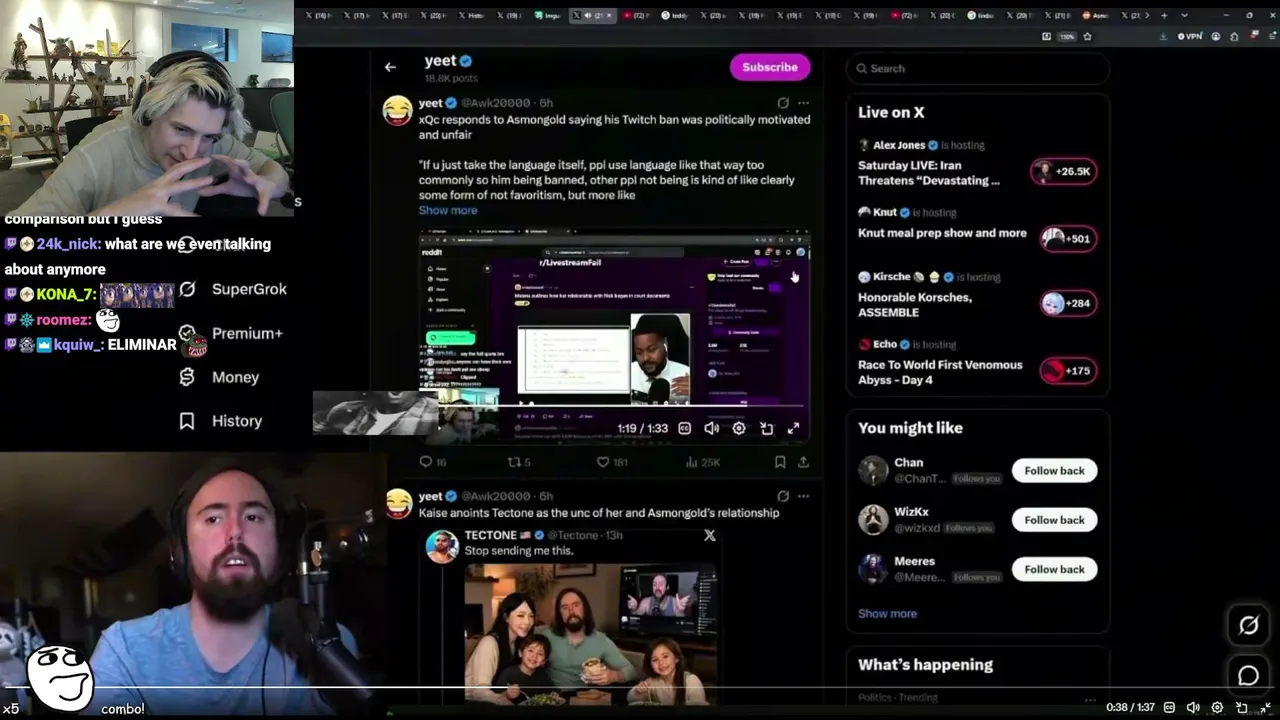Open main video player settings gear
This screenshot has height=720, width=1280.
click(1217, 708)
